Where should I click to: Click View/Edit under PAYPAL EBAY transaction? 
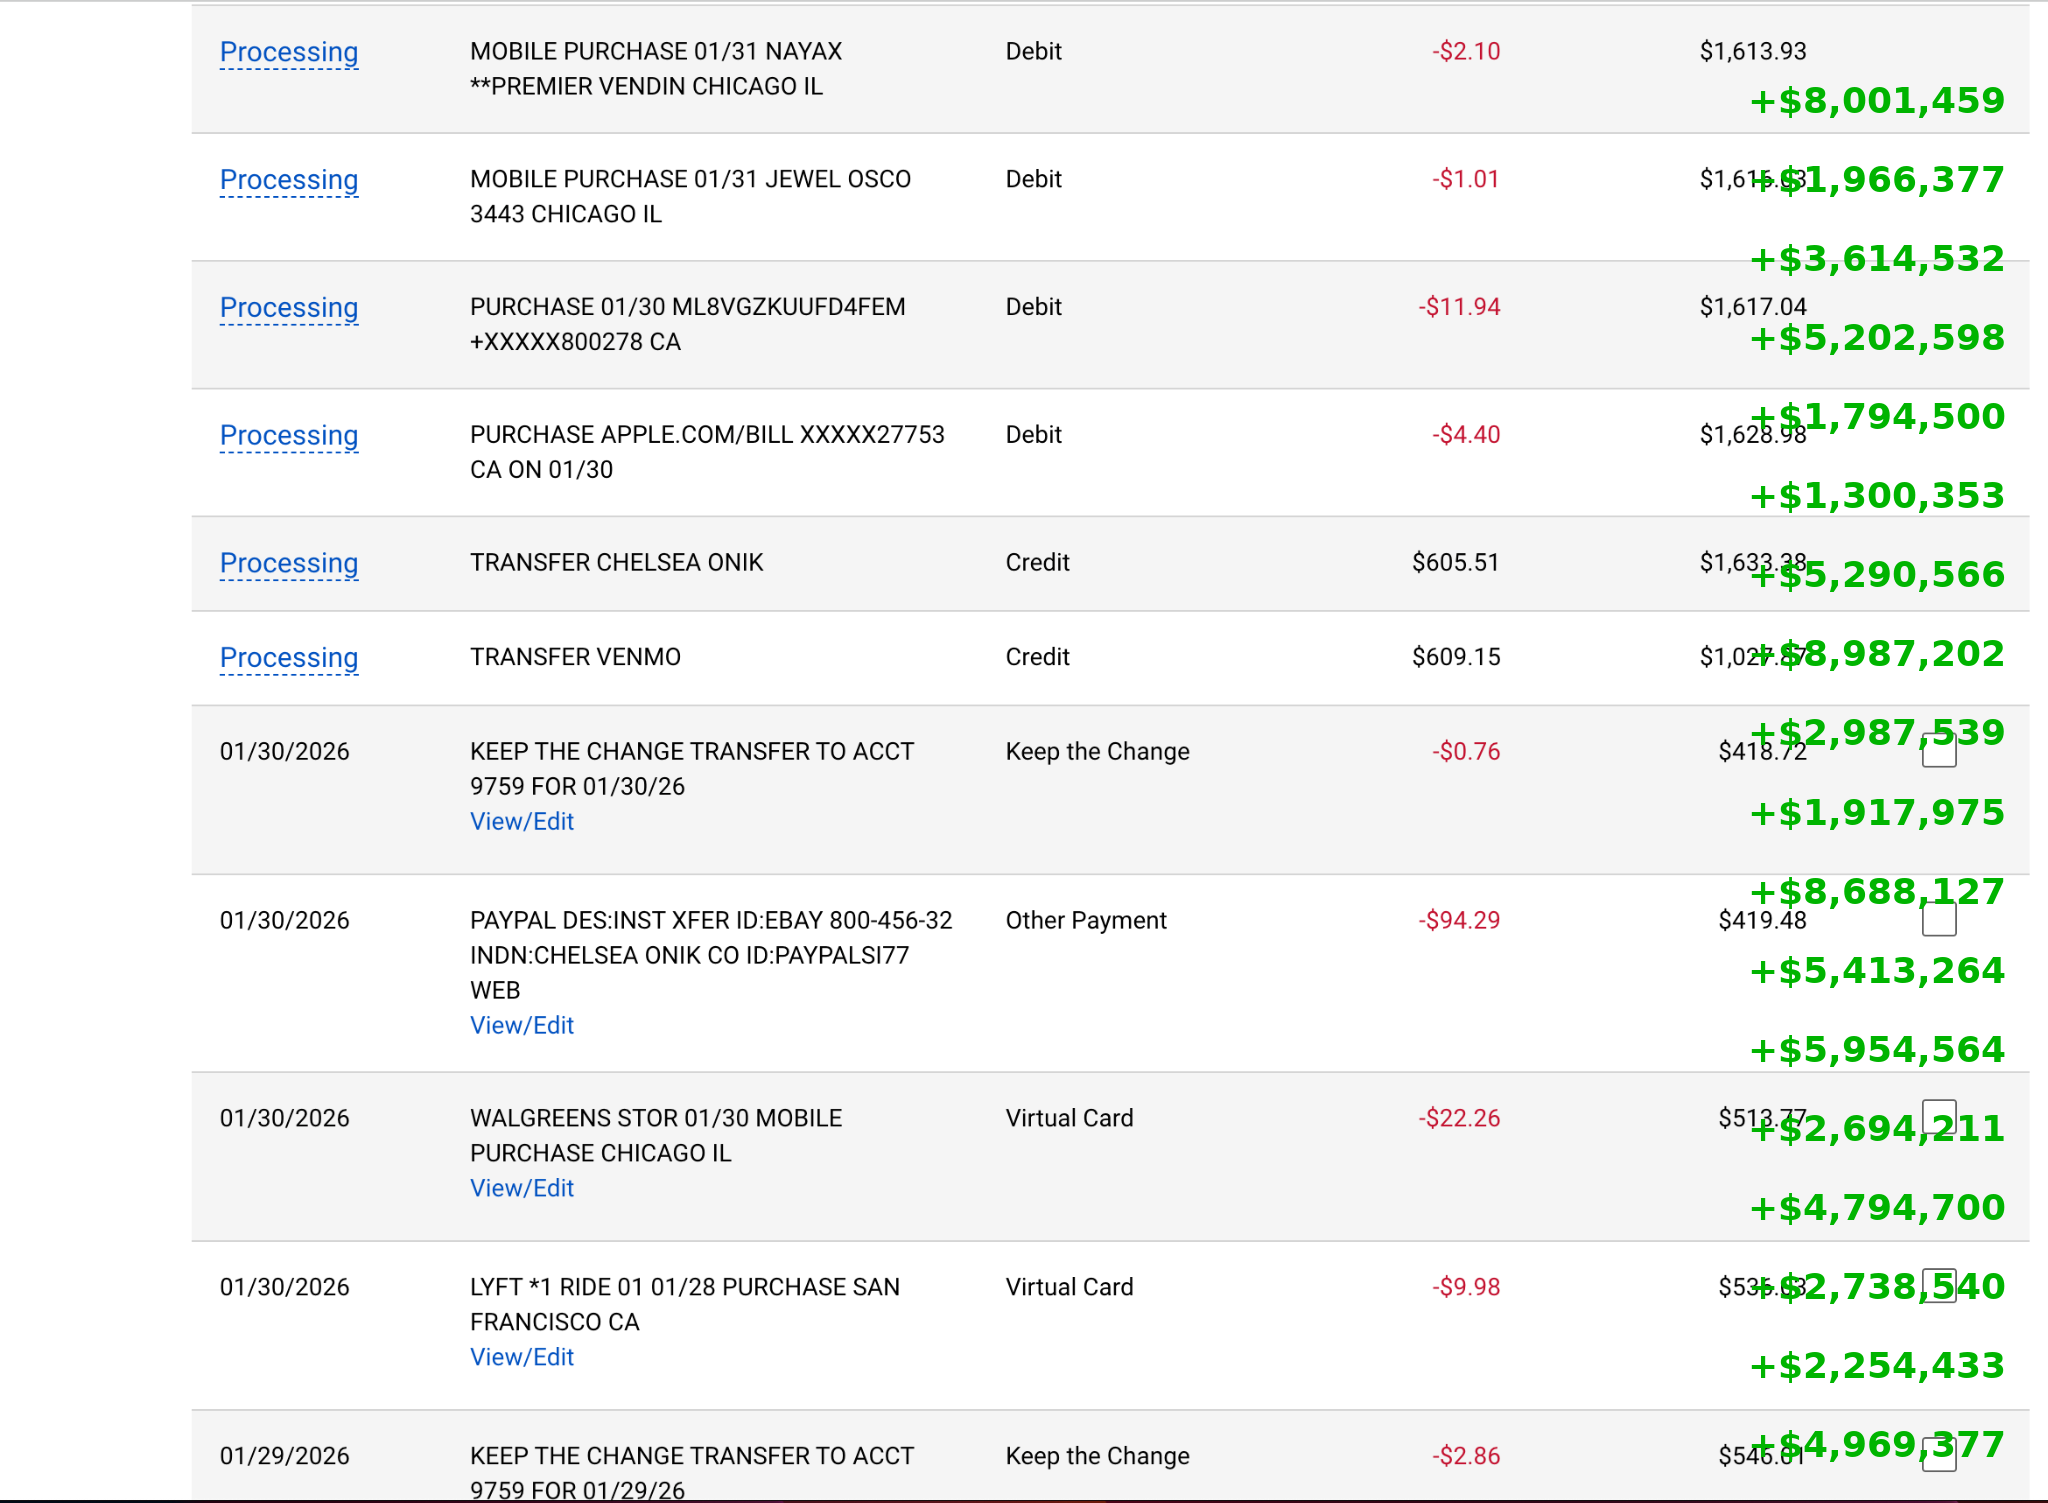click(522, 1026)
